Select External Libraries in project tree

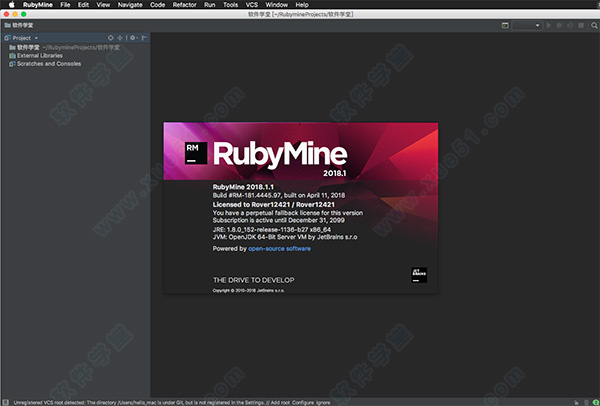pos(36,55)
